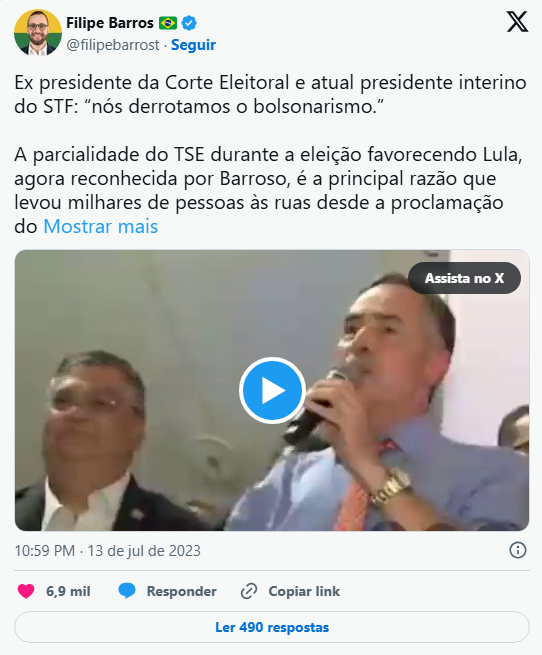Open the tweet info circle icon
This screenshot has width=542, height=655.
click(518, 550)
